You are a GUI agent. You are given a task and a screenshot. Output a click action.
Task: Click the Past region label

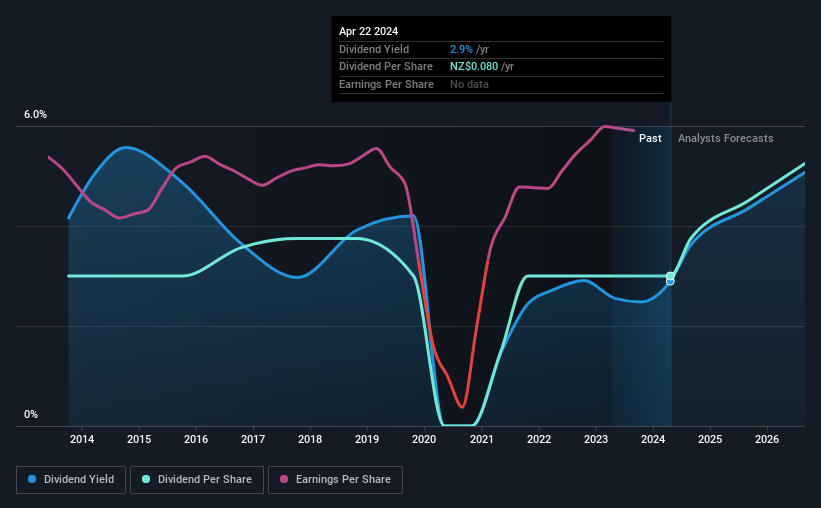click(x=650, y=138)
